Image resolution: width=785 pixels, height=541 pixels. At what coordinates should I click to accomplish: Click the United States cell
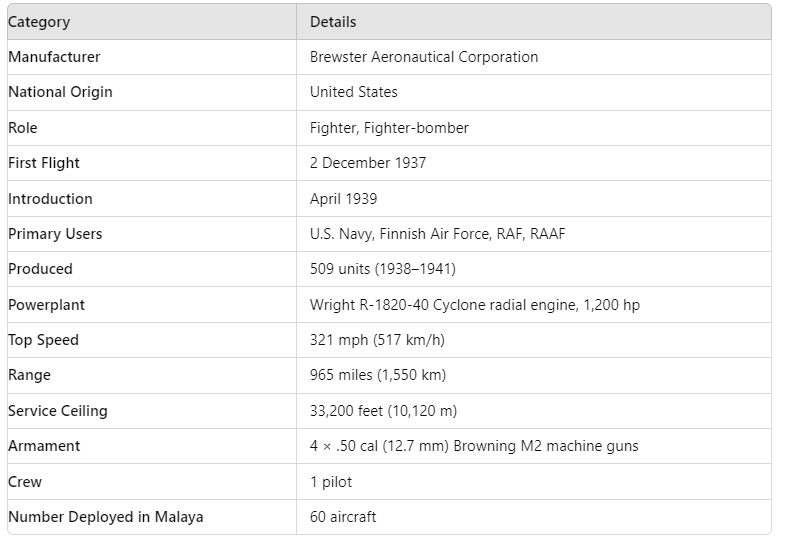(353, 92)
